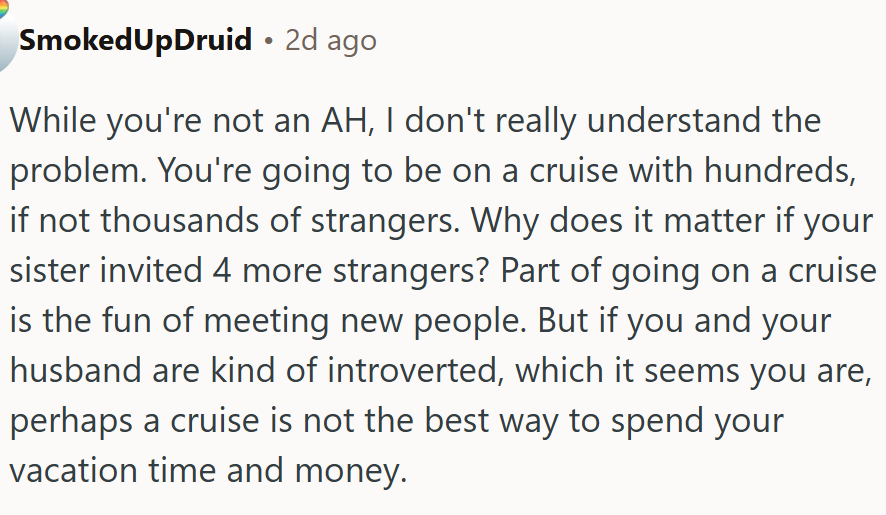The height and width of the screenshot is (515, 886).
Task: Click the word "introverted," in the comment
Action: click(x=405, y=370)
